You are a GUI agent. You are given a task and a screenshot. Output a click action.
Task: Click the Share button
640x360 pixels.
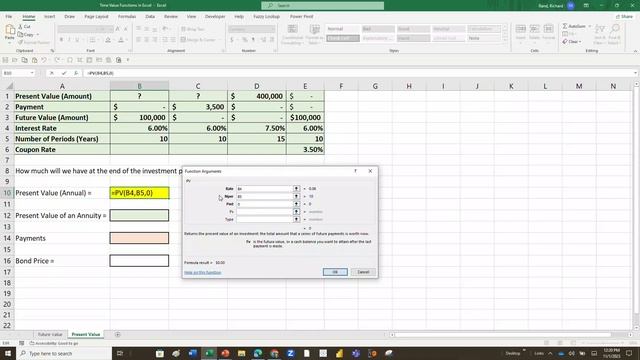tap(624, 17)
